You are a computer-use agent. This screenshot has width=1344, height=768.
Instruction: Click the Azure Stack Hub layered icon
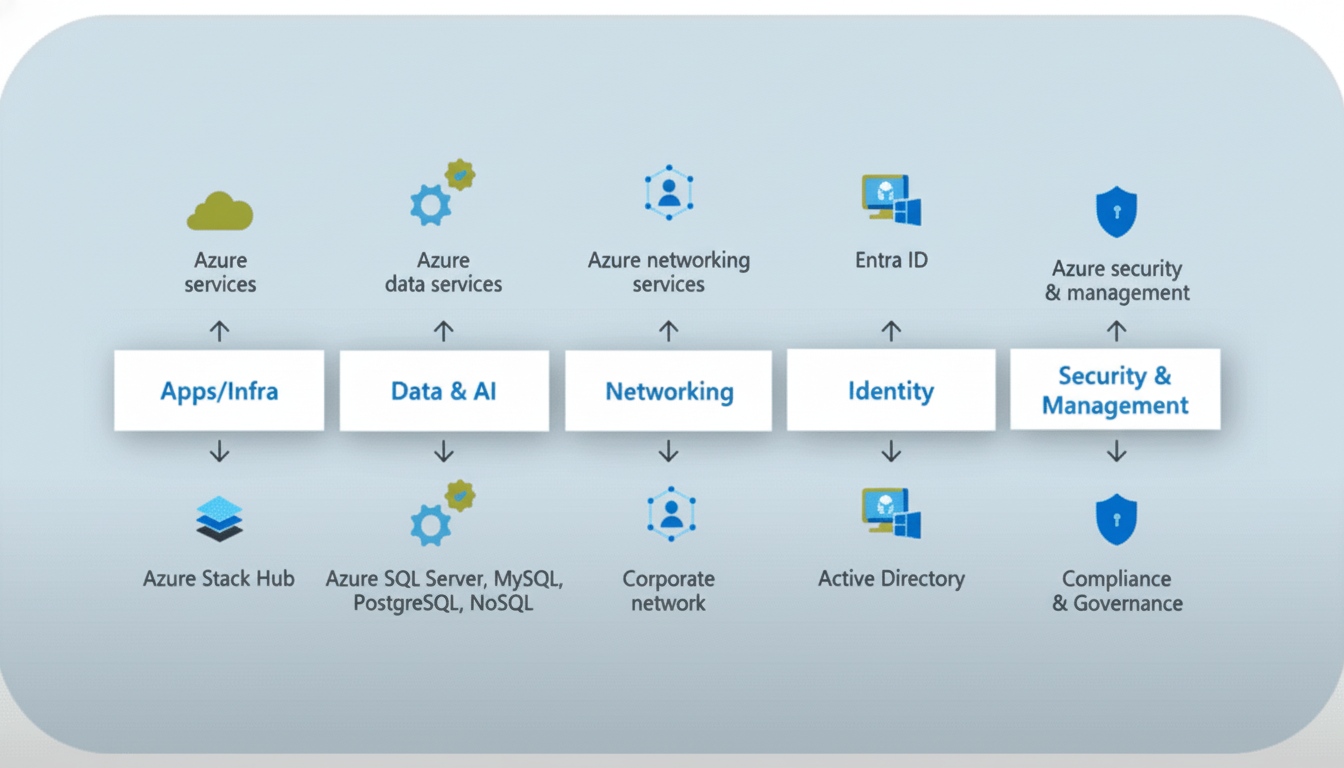[x=219, y=518]
